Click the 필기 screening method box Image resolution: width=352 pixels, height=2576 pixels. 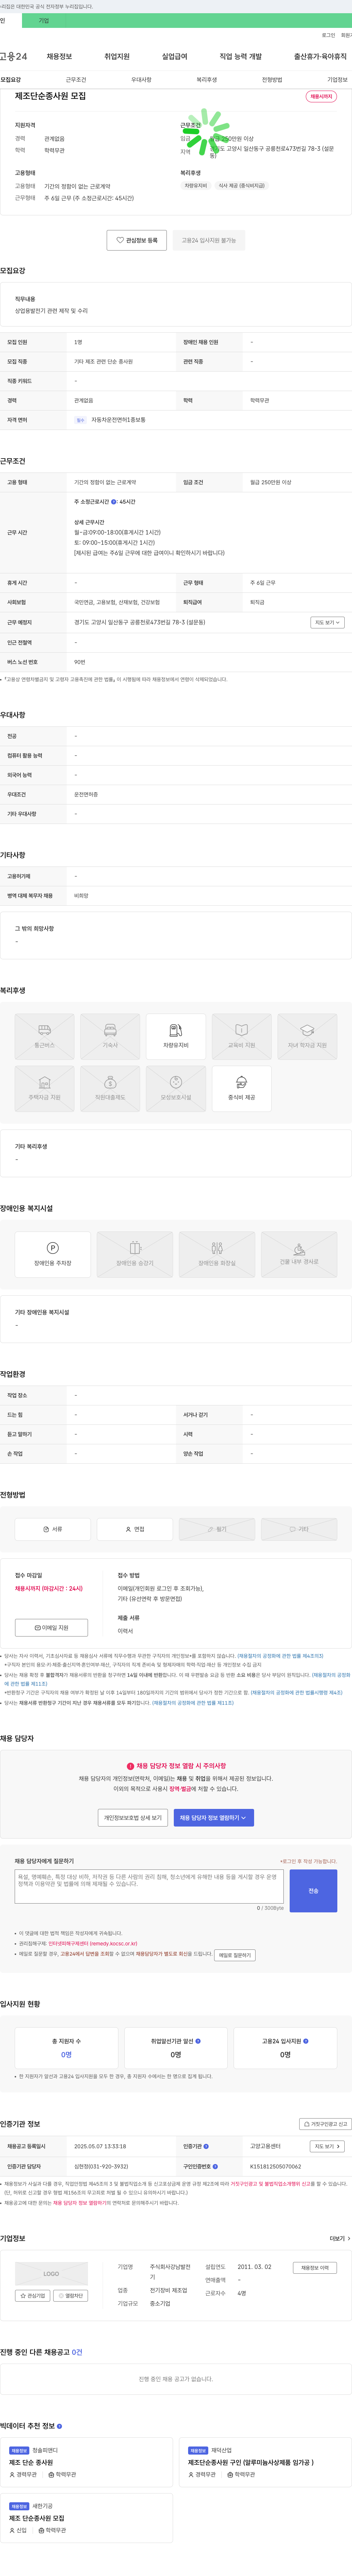pyautogui.click(x=217, y=1529)
